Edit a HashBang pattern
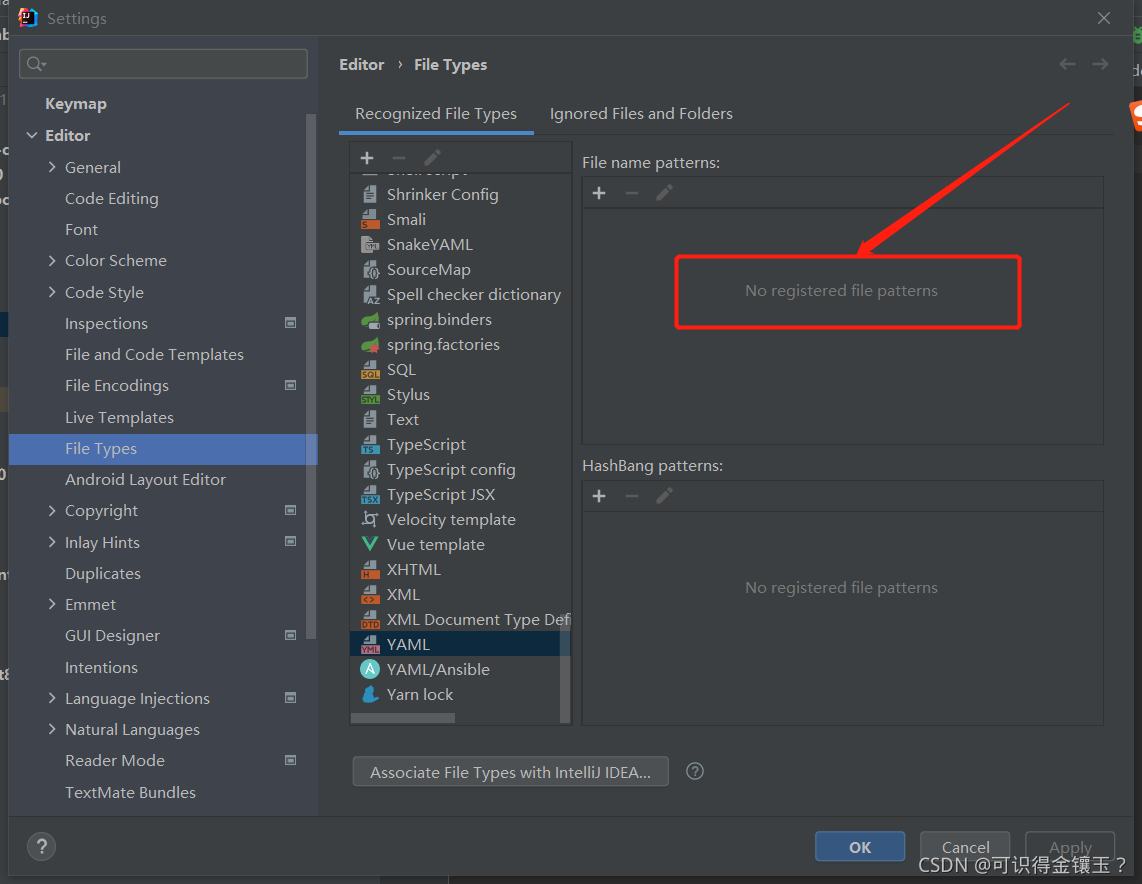Image resolution: width=1142 pixels, height=884 pixels. 664,496
